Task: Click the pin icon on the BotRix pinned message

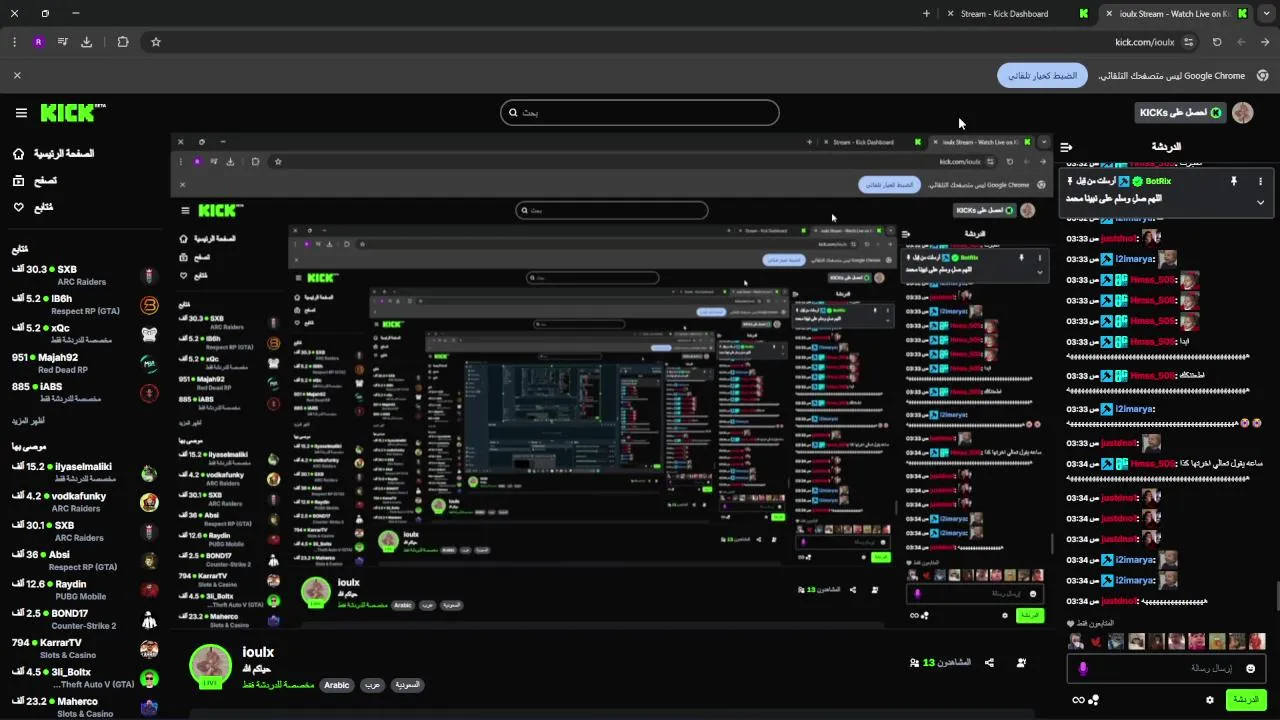Action: pos(1233,181)
